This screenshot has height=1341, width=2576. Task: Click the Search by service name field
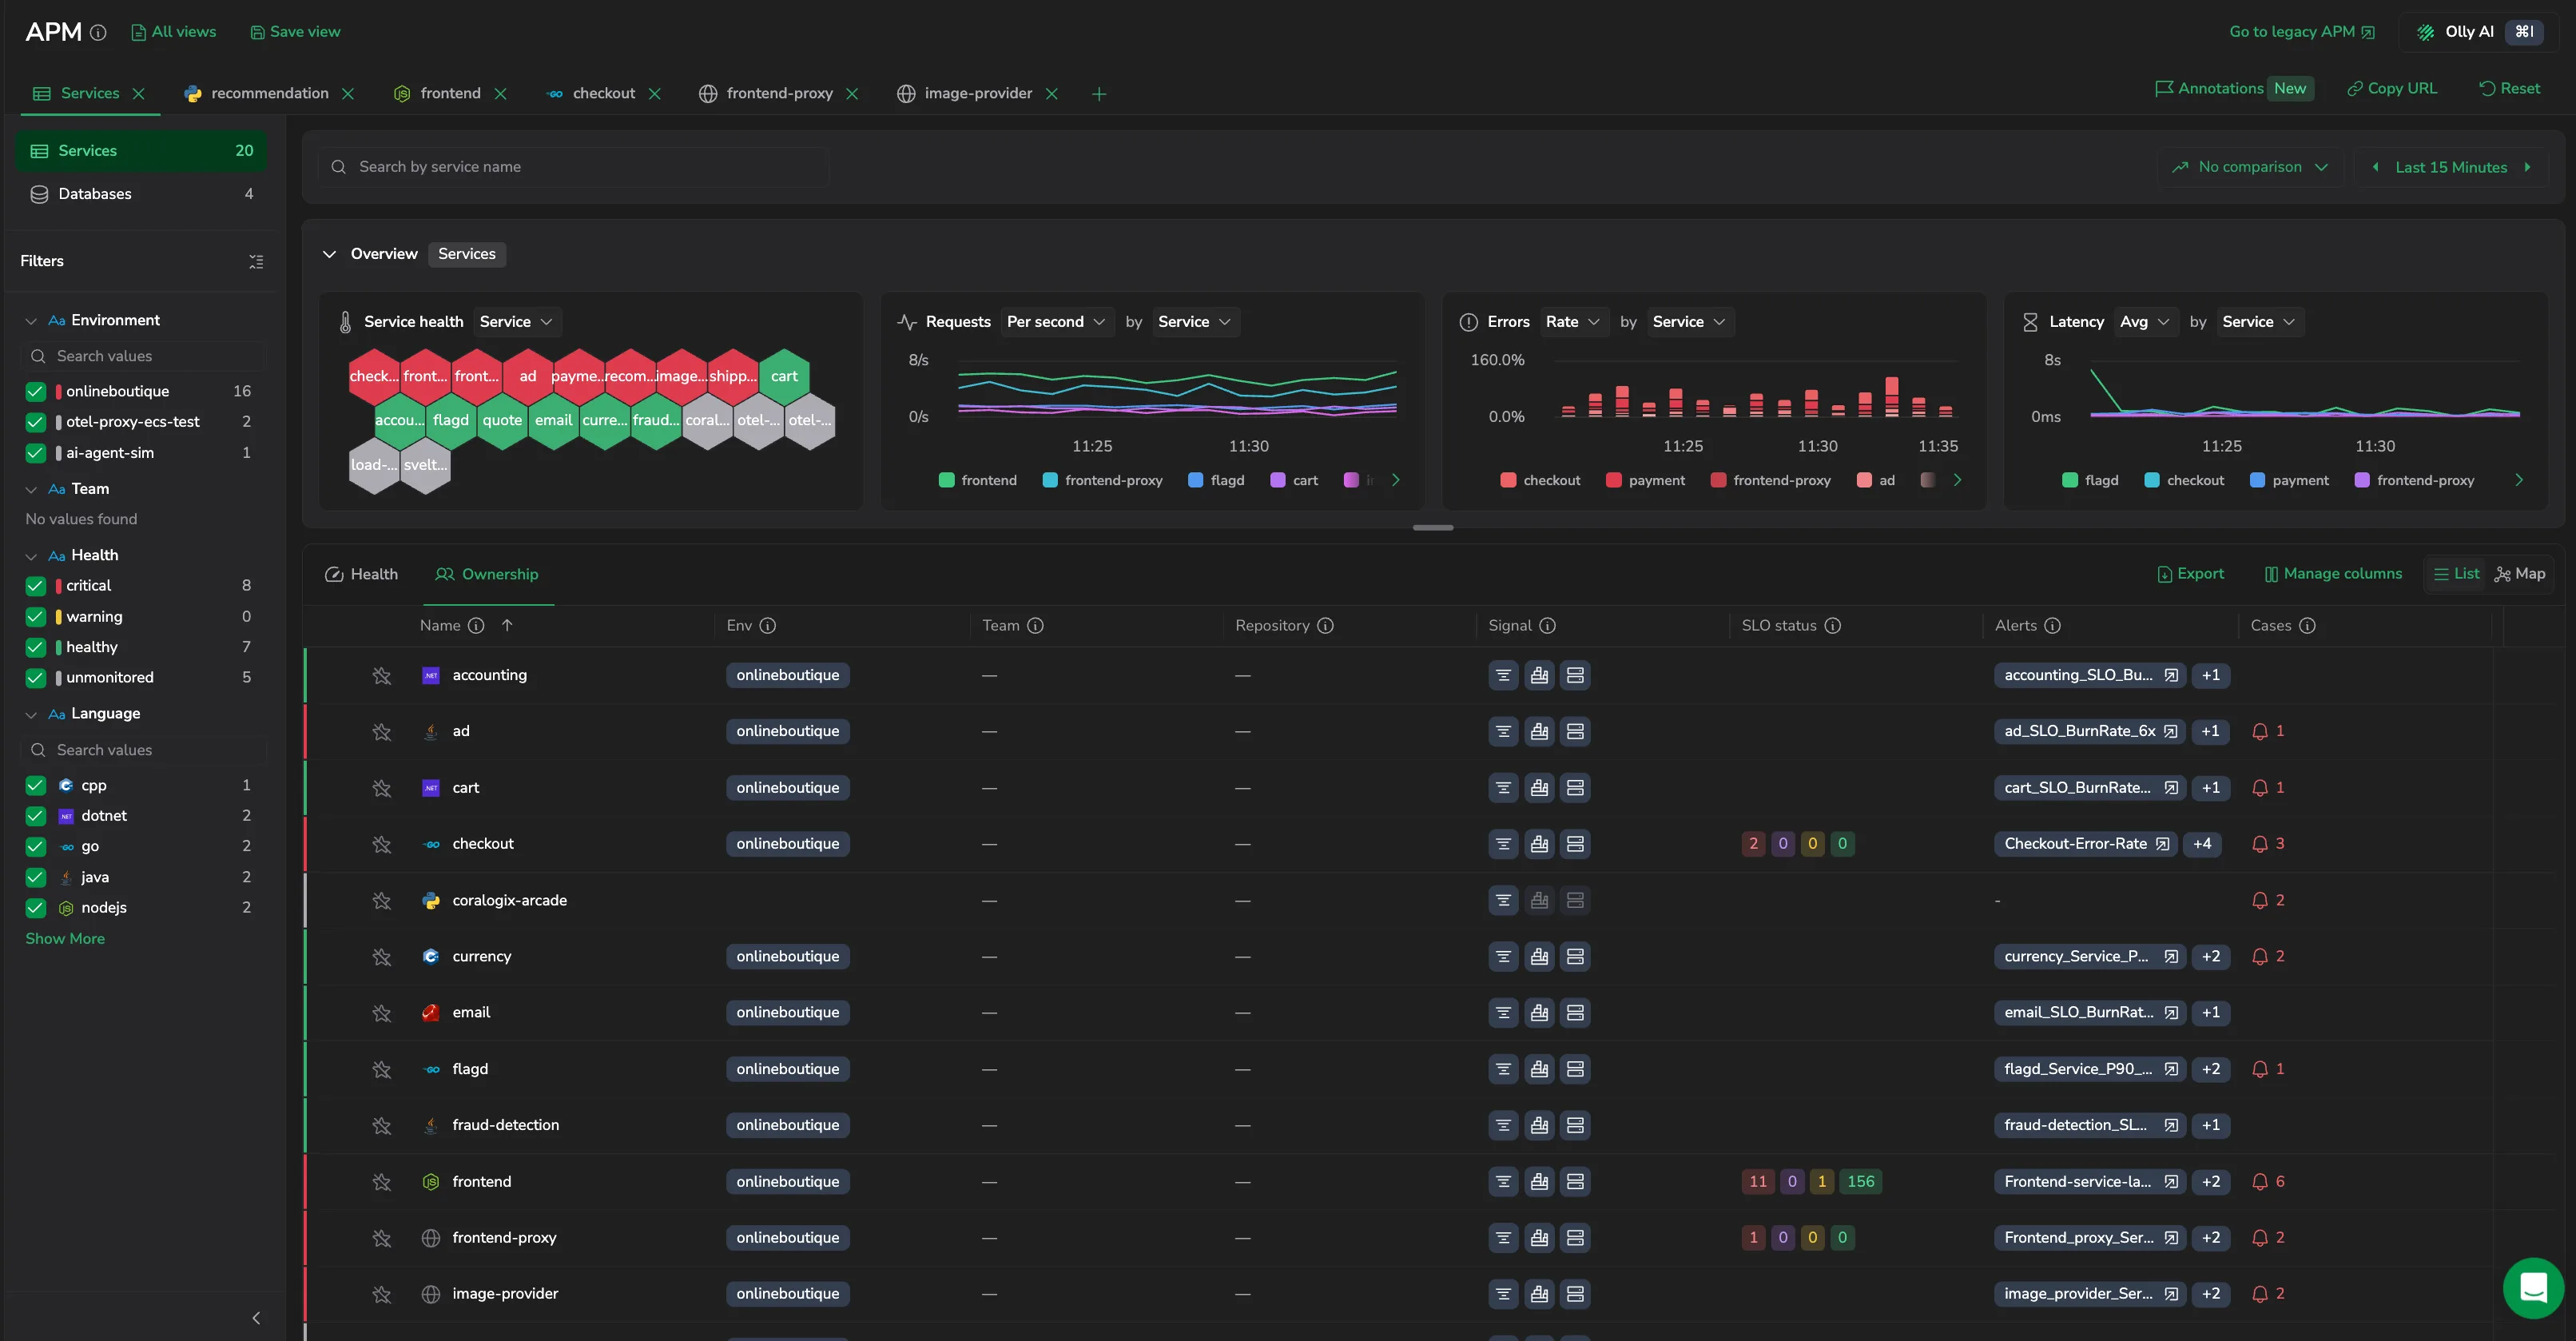[x=574, y=167]
